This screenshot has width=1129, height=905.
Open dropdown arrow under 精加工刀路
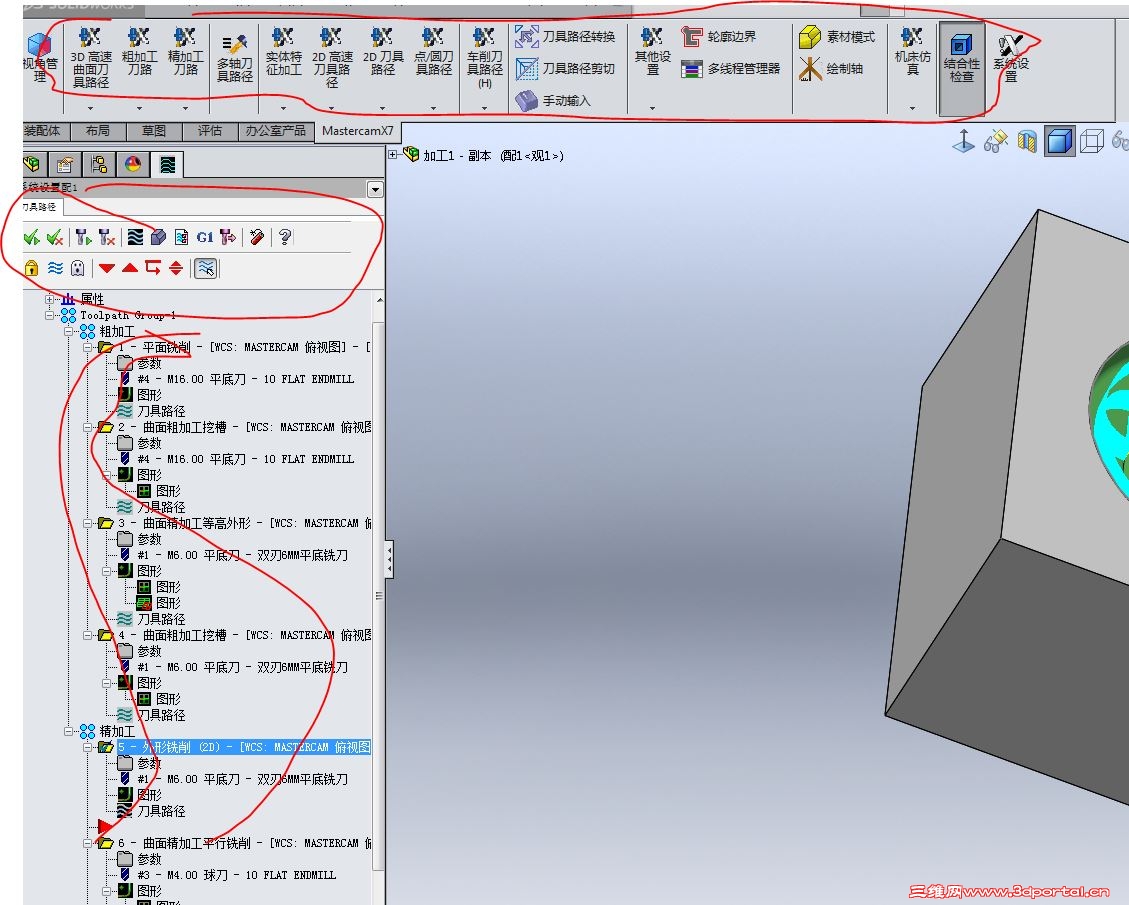(x=185, y=108)
